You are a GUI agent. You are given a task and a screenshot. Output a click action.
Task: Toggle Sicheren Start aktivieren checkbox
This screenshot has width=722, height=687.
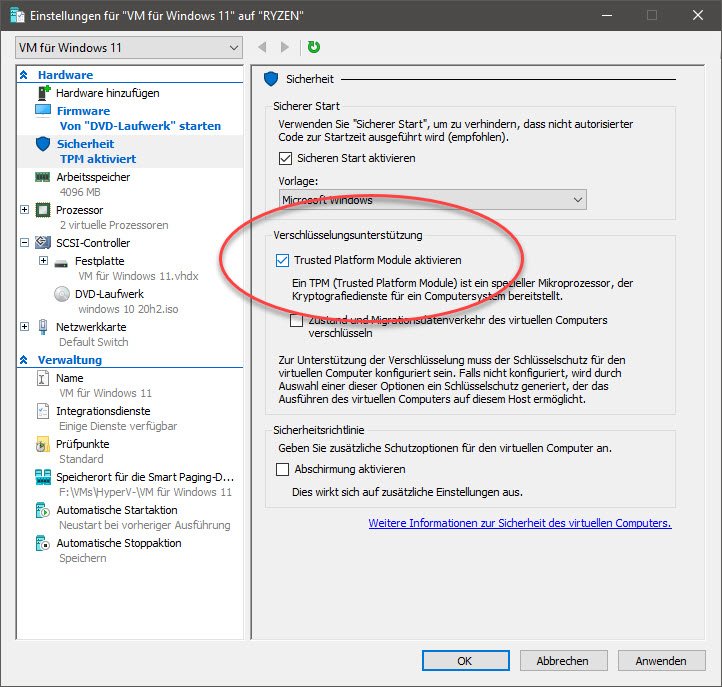[x=285, y=158]
